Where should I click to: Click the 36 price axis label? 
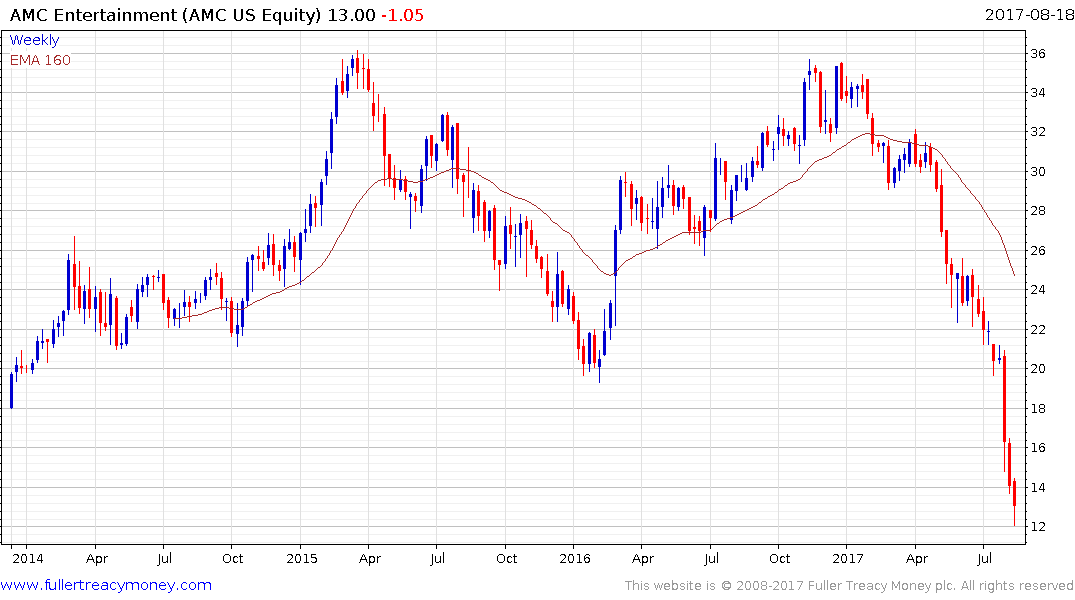pyautogui.click(x=1038, y=53)
